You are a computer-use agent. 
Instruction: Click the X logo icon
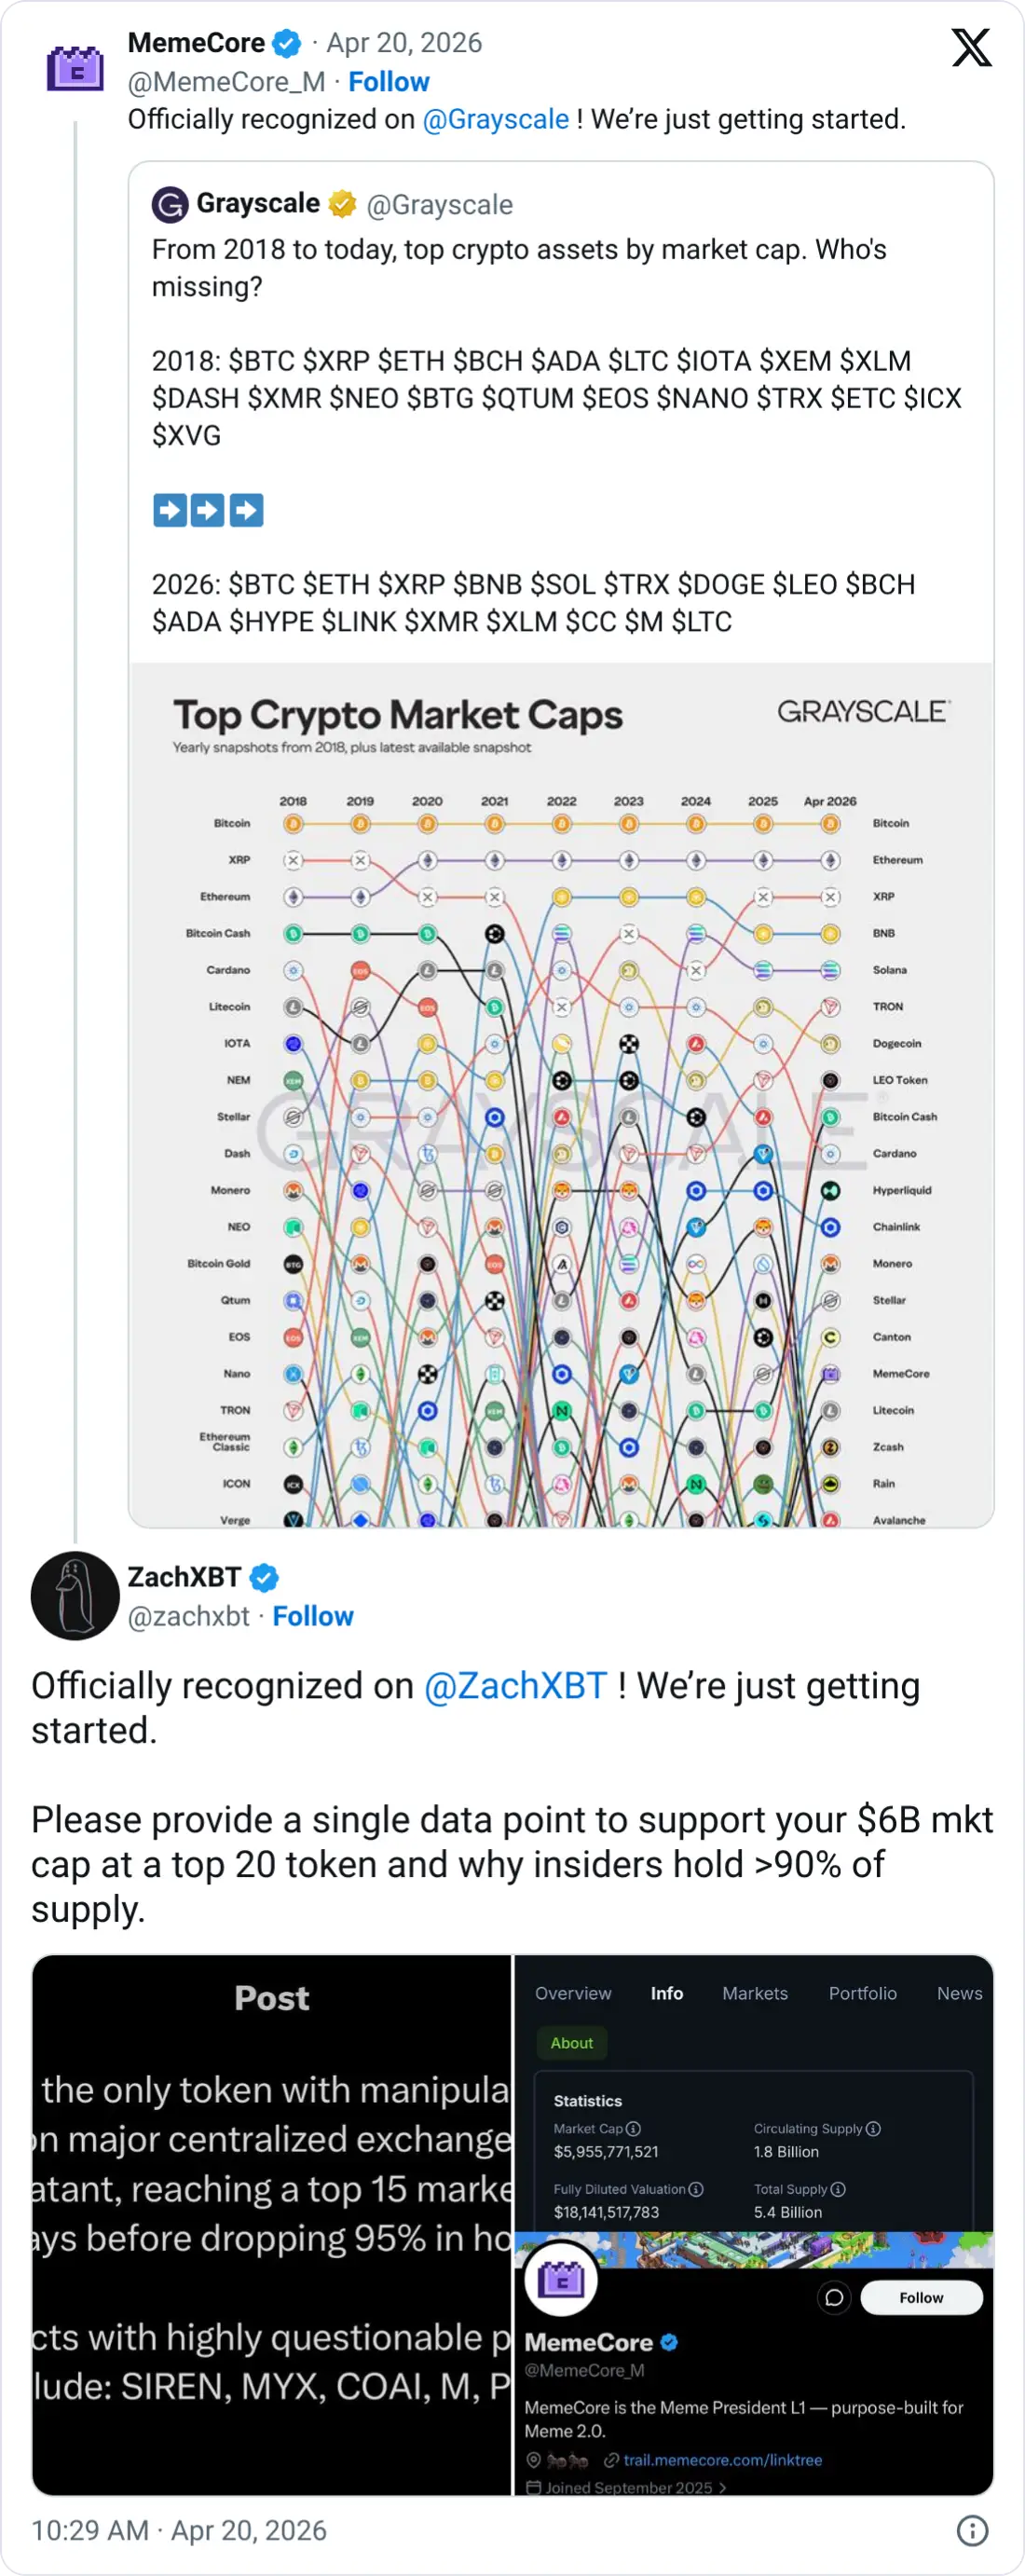pyautogui.click(x=970, y=48)
